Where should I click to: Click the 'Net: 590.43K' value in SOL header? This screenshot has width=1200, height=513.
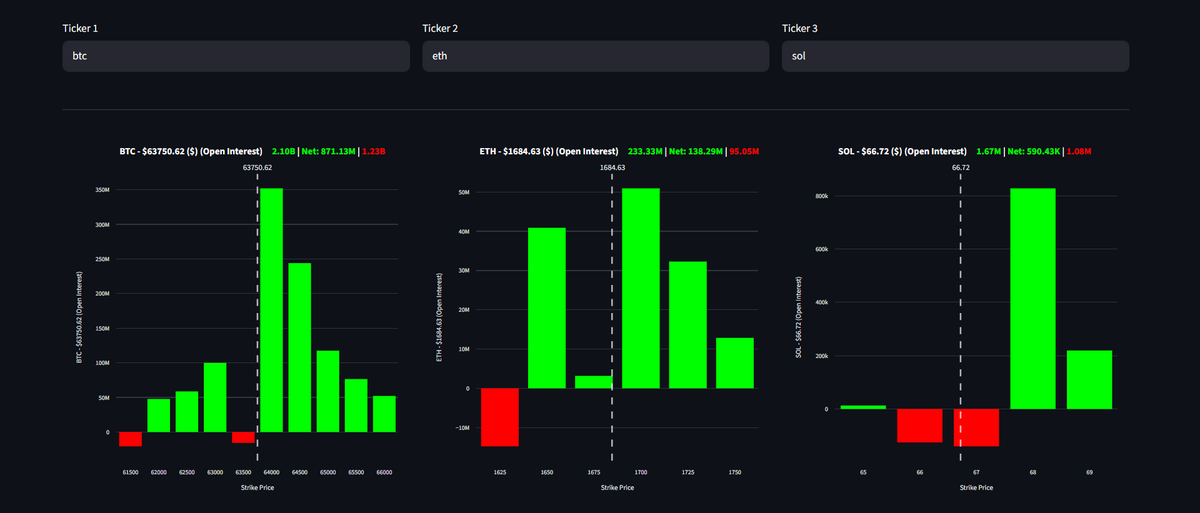[1035, 151]
